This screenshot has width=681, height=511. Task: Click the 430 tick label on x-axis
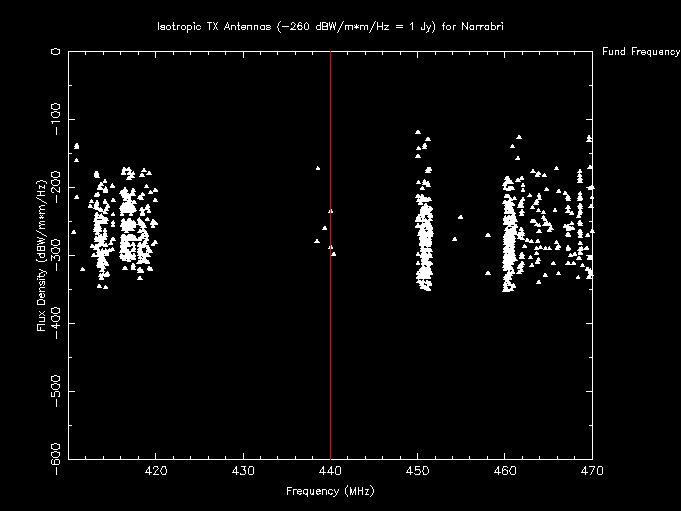coord(243,471)
